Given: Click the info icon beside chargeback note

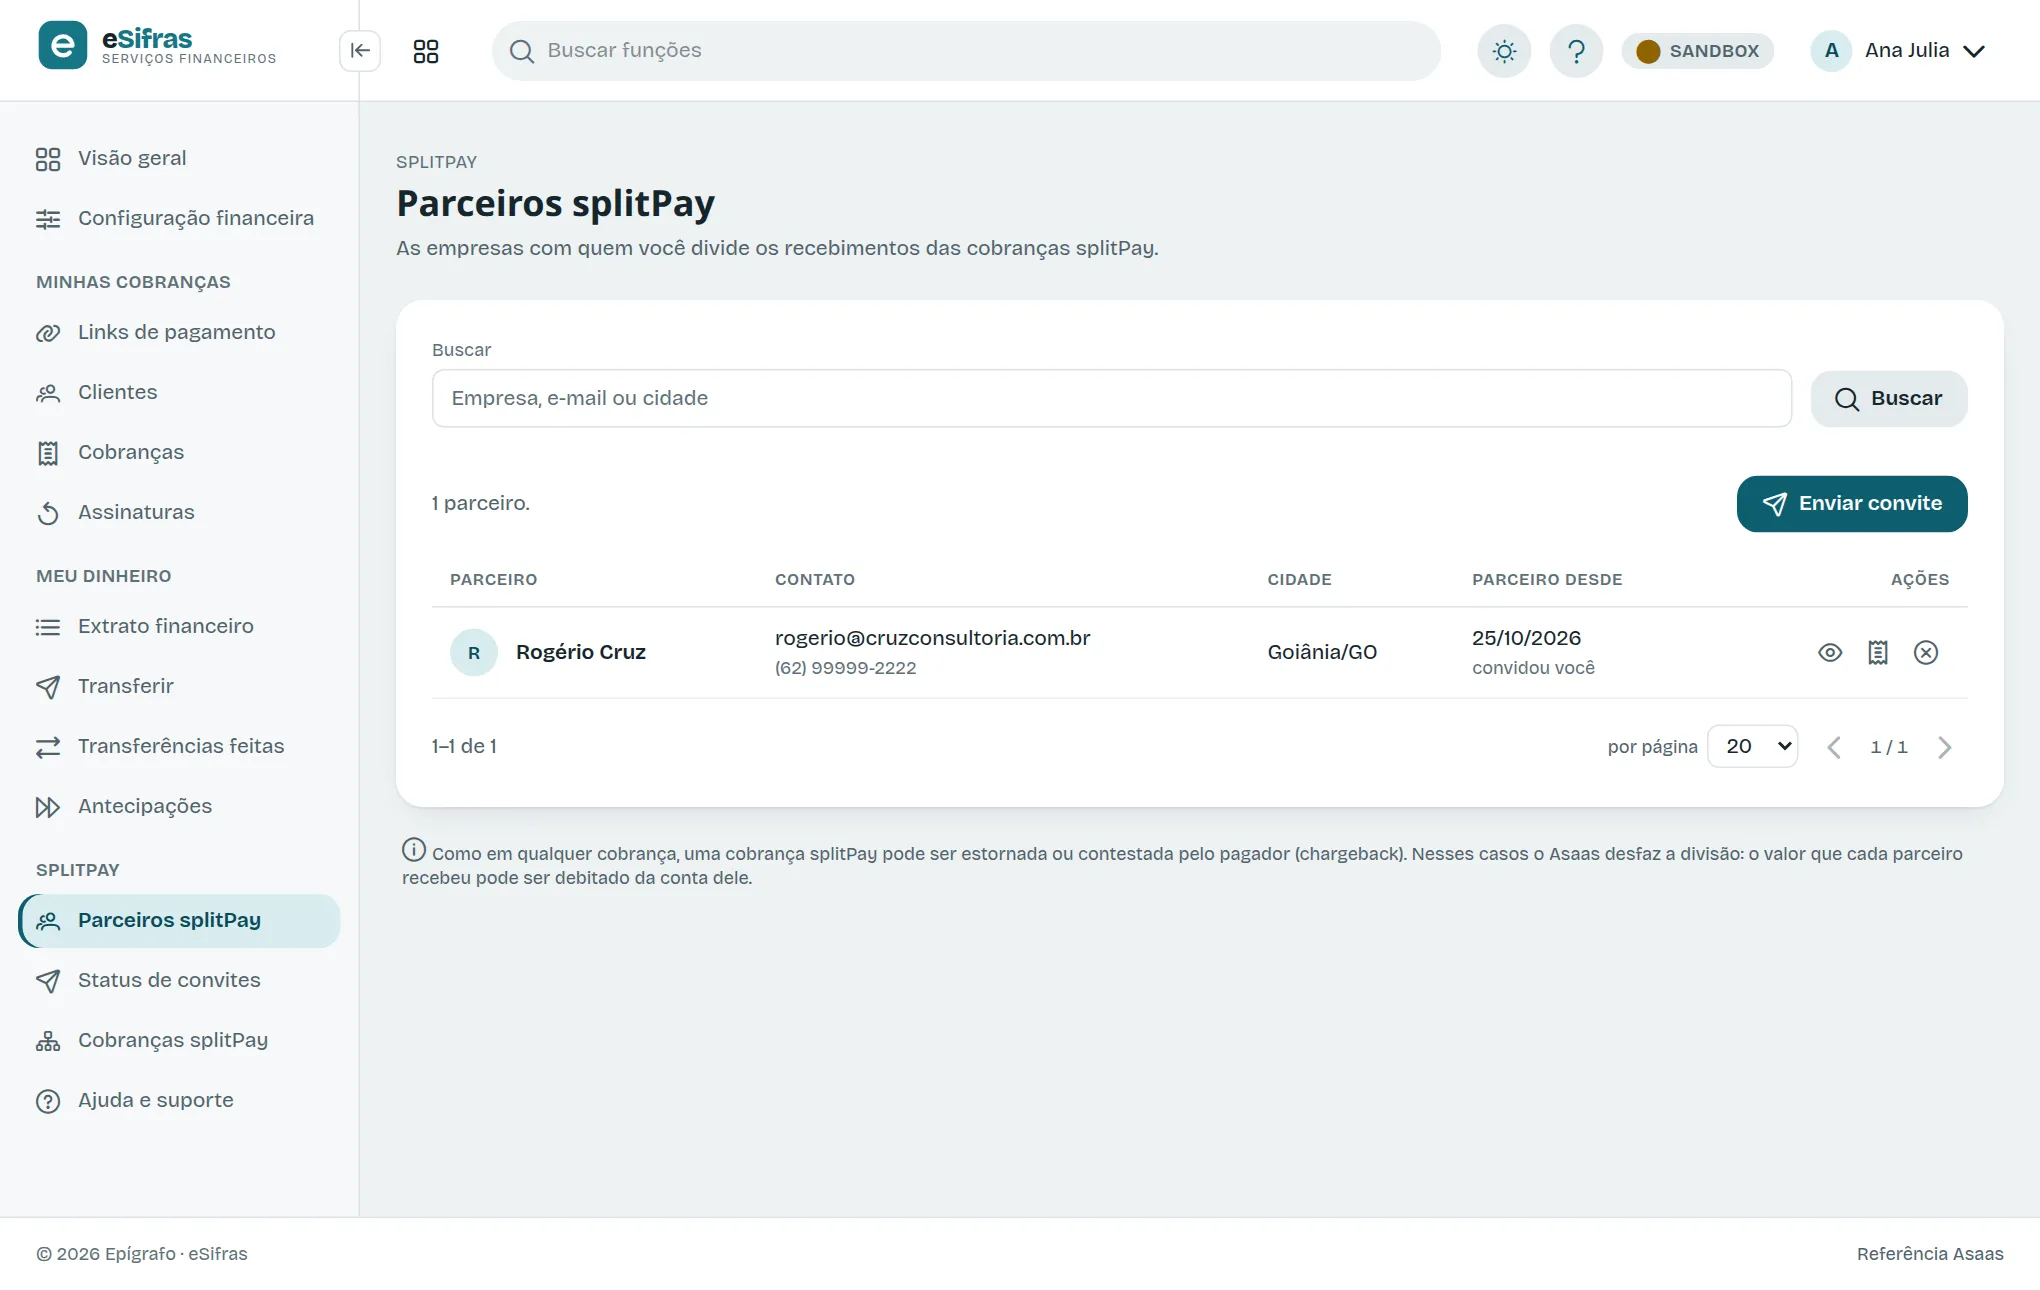Looking at the screenshot, I should pos(414,850).
